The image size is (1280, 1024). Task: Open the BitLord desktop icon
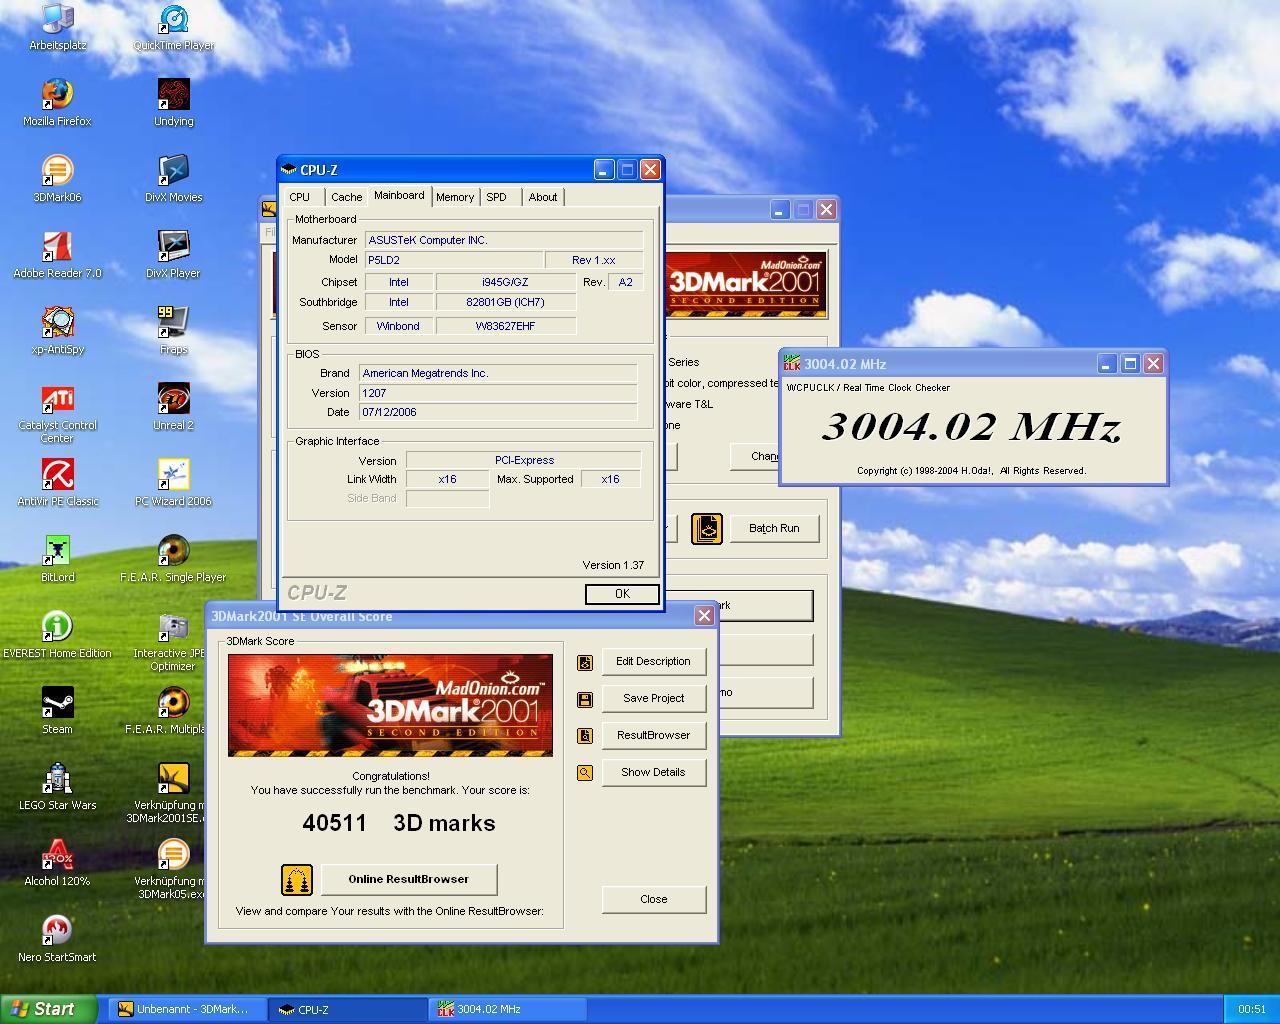[57, 559]
